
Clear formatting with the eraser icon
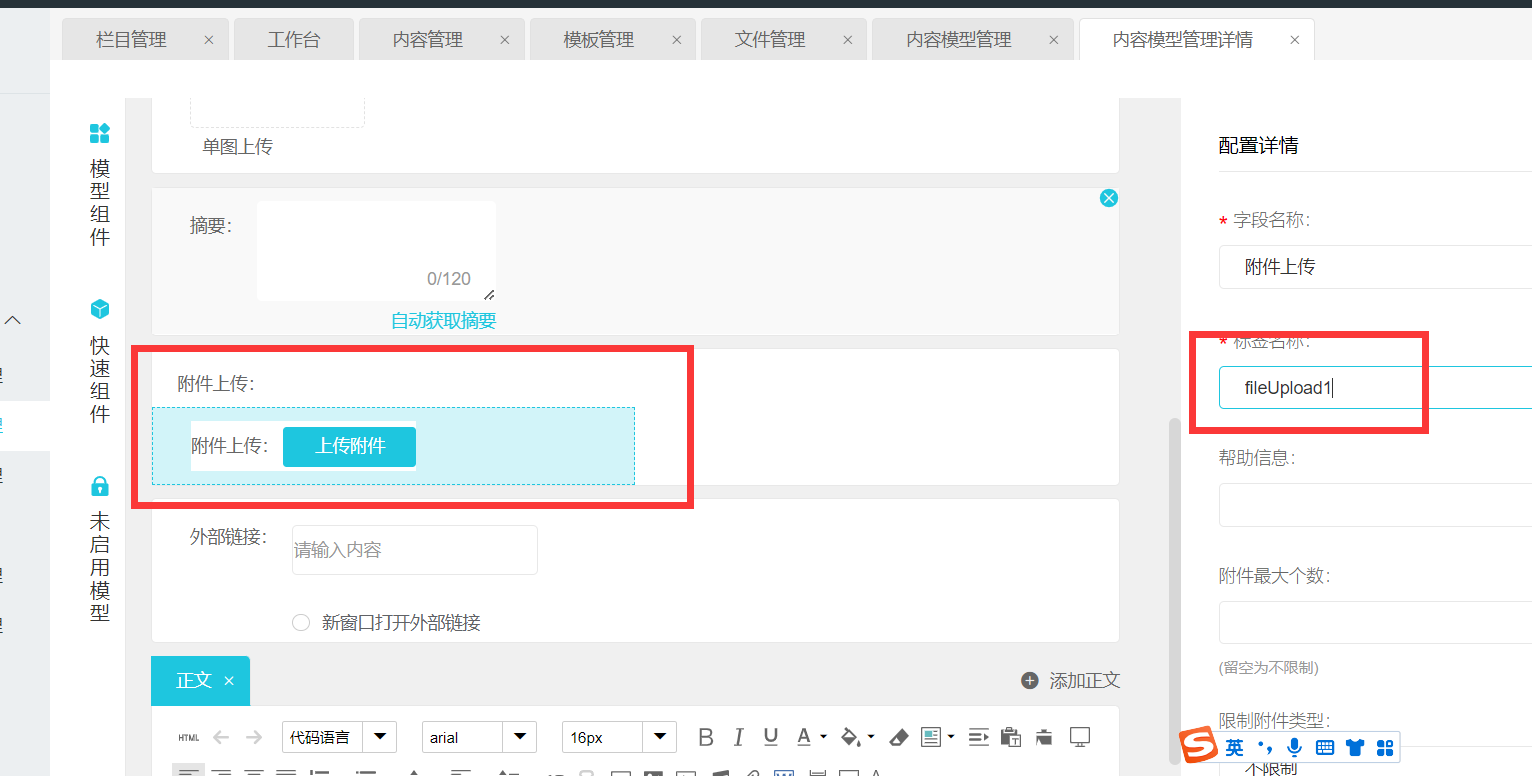click(x=898, y=738)
